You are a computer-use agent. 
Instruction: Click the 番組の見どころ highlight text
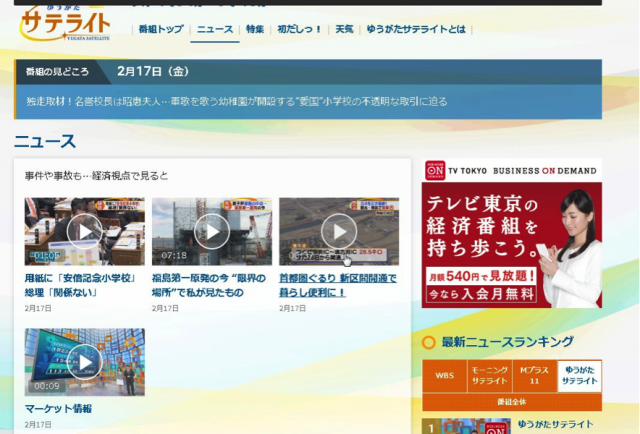237,101
